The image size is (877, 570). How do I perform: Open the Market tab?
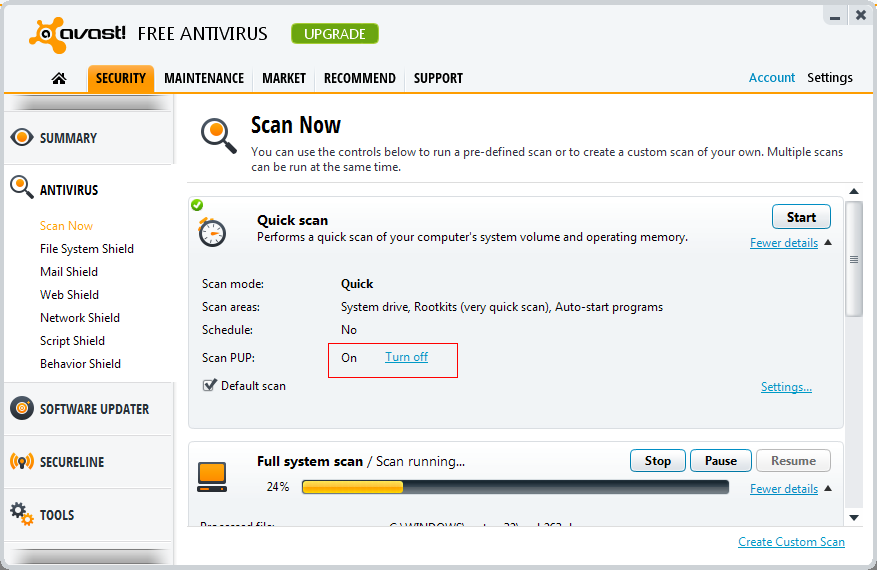pyautogui.click(x=284, y=78)
